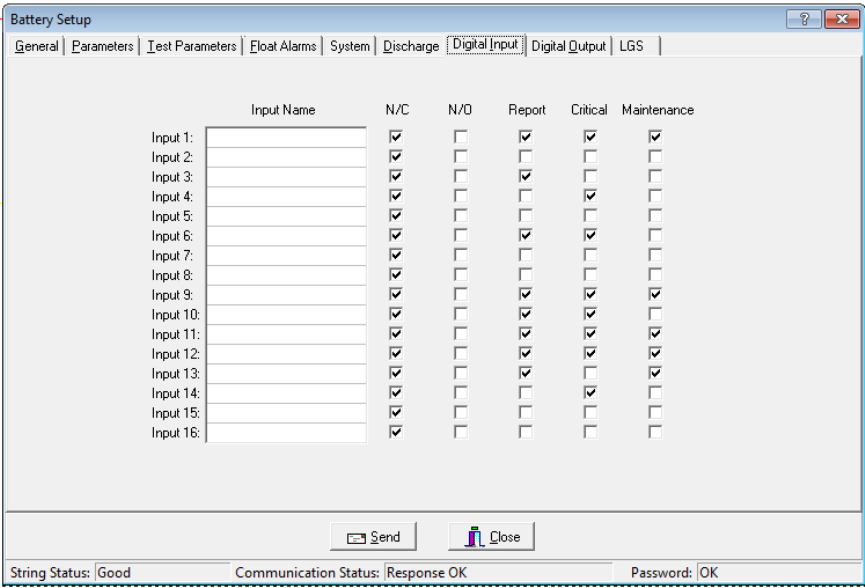Viewport: 865px width, 588px height.
Task: Uncheck Report for Input 1
Action: tap(526, 137)
